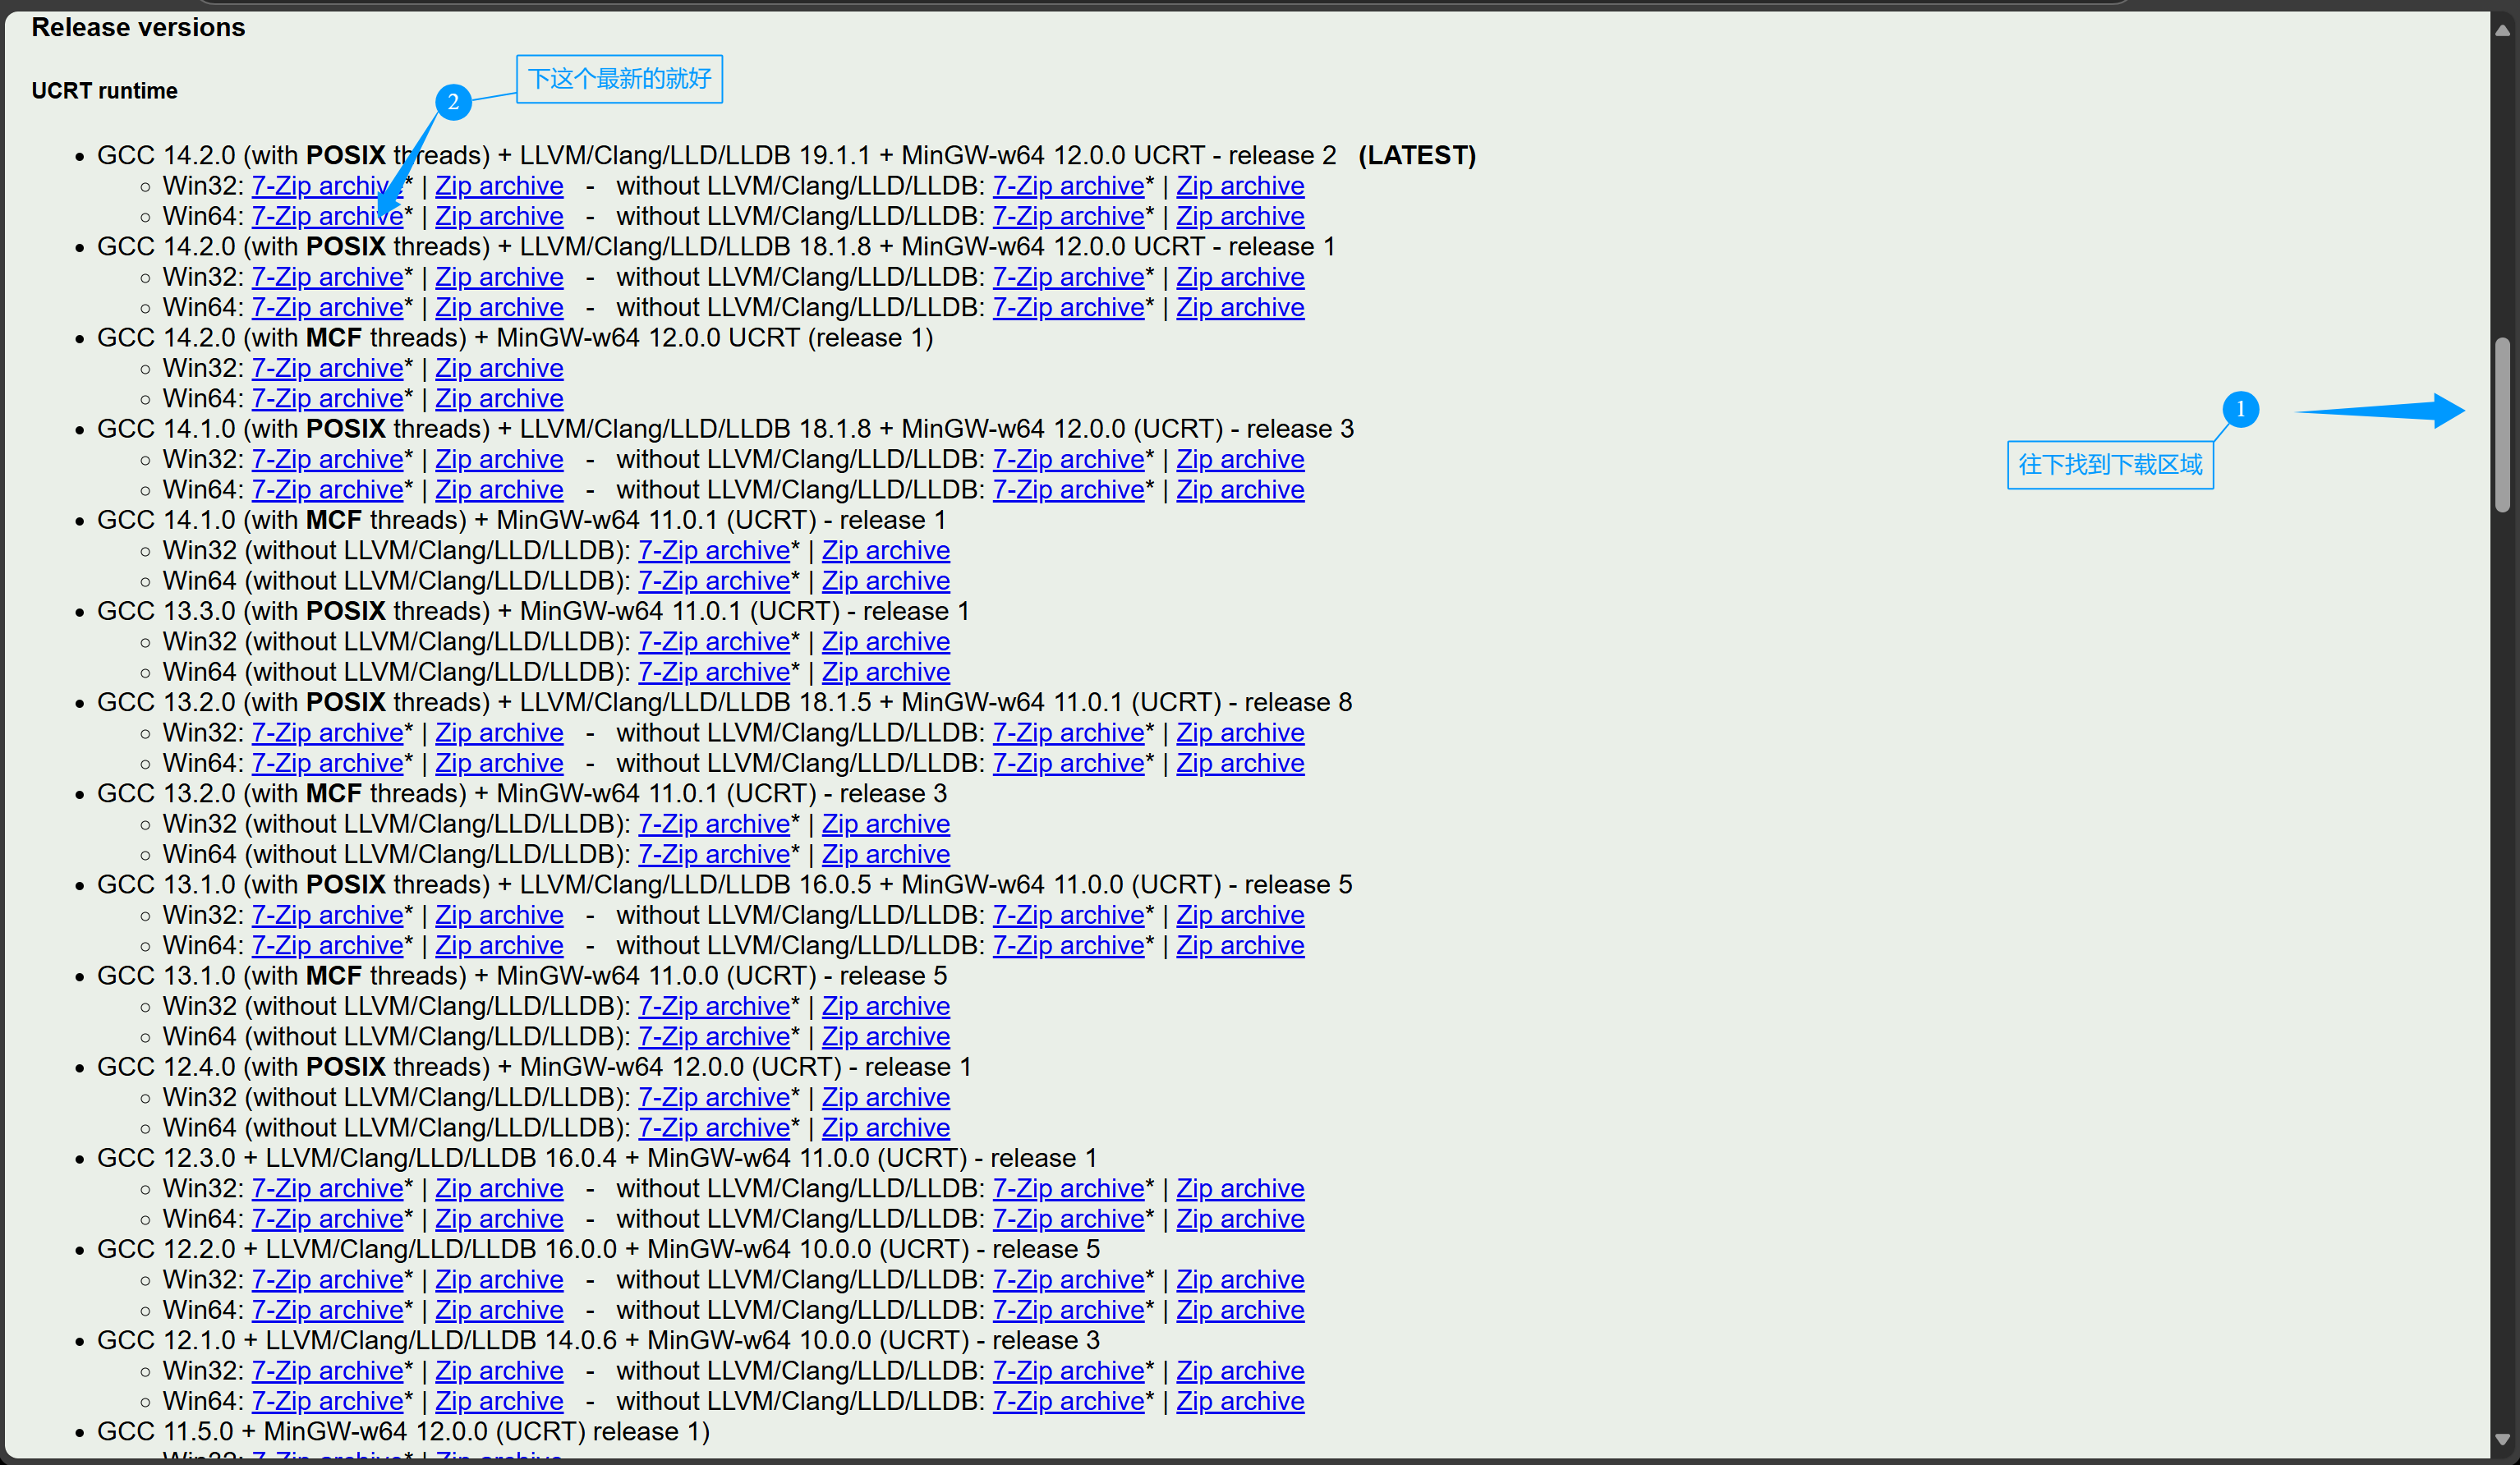
Task: Click Win32 7-Zip archive for GCC 14.2.0 POSIX release 2
Action: coord(327,186)
